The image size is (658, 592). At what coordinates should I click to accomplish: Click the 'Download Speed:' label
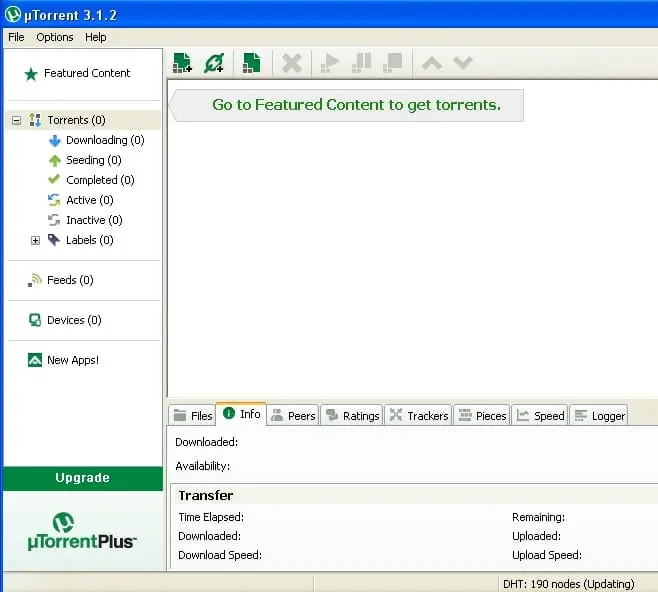(220, 555)
